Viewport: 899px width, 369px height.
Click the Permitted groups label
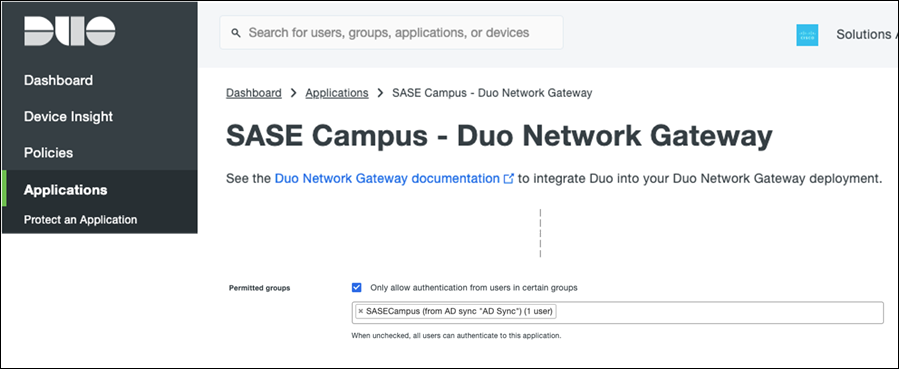(259, 288)
